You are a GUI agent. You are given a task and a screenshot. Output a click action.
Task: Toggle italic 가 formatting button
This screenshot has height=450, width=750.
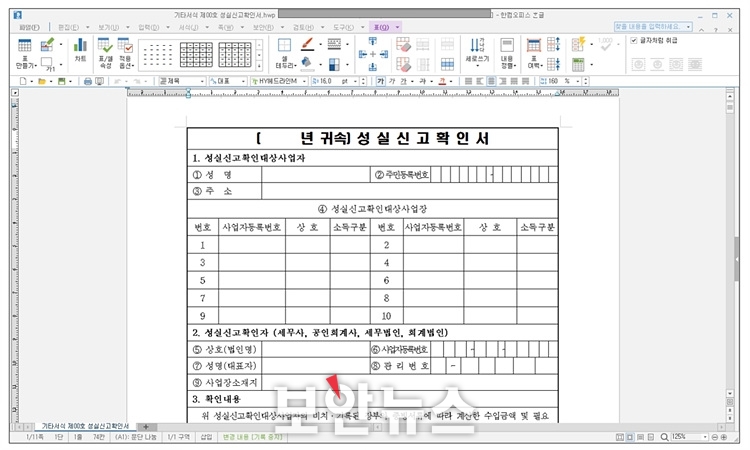pyautogui.click(x=392, y=81)
